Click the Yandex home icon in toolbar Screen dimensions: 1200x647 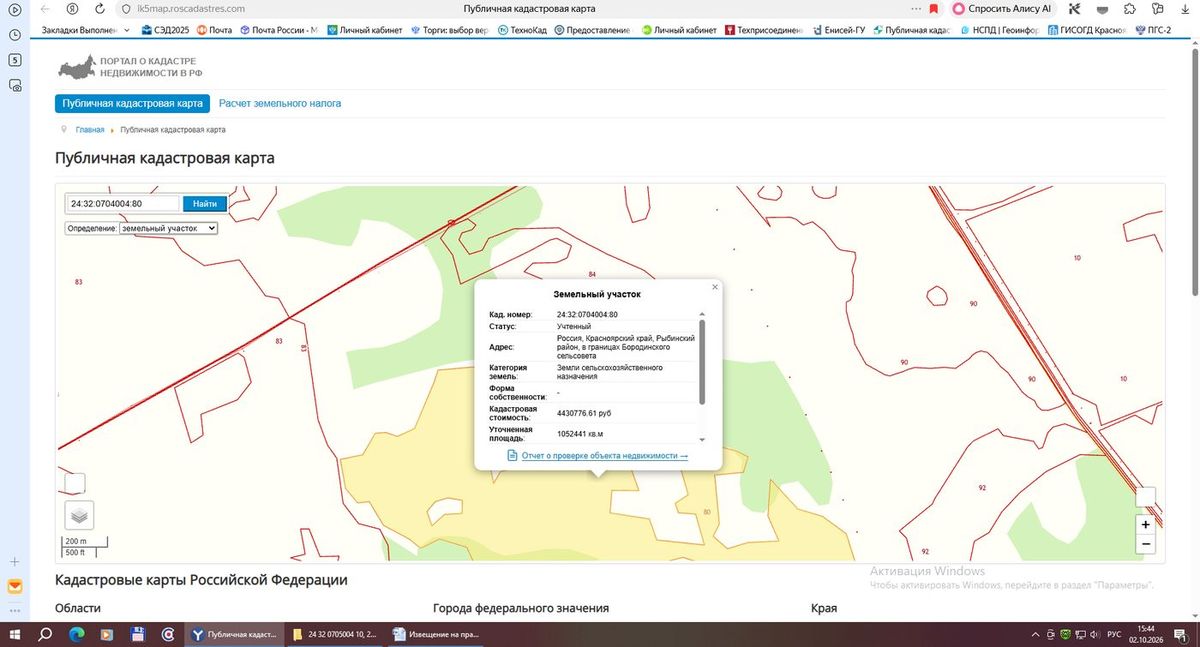(x=71, y=8)
